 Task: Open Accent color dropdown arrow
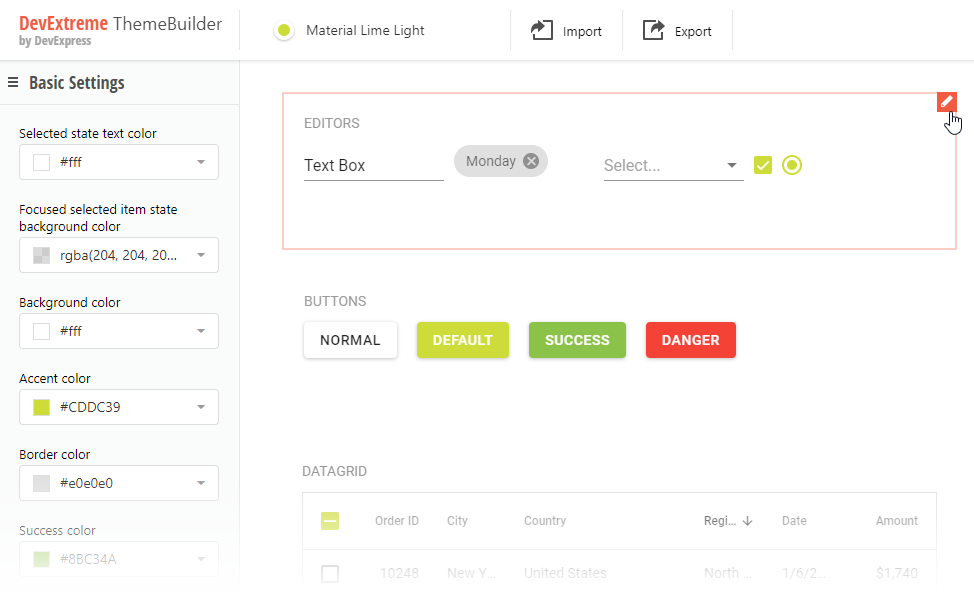[x=201, y=407]
